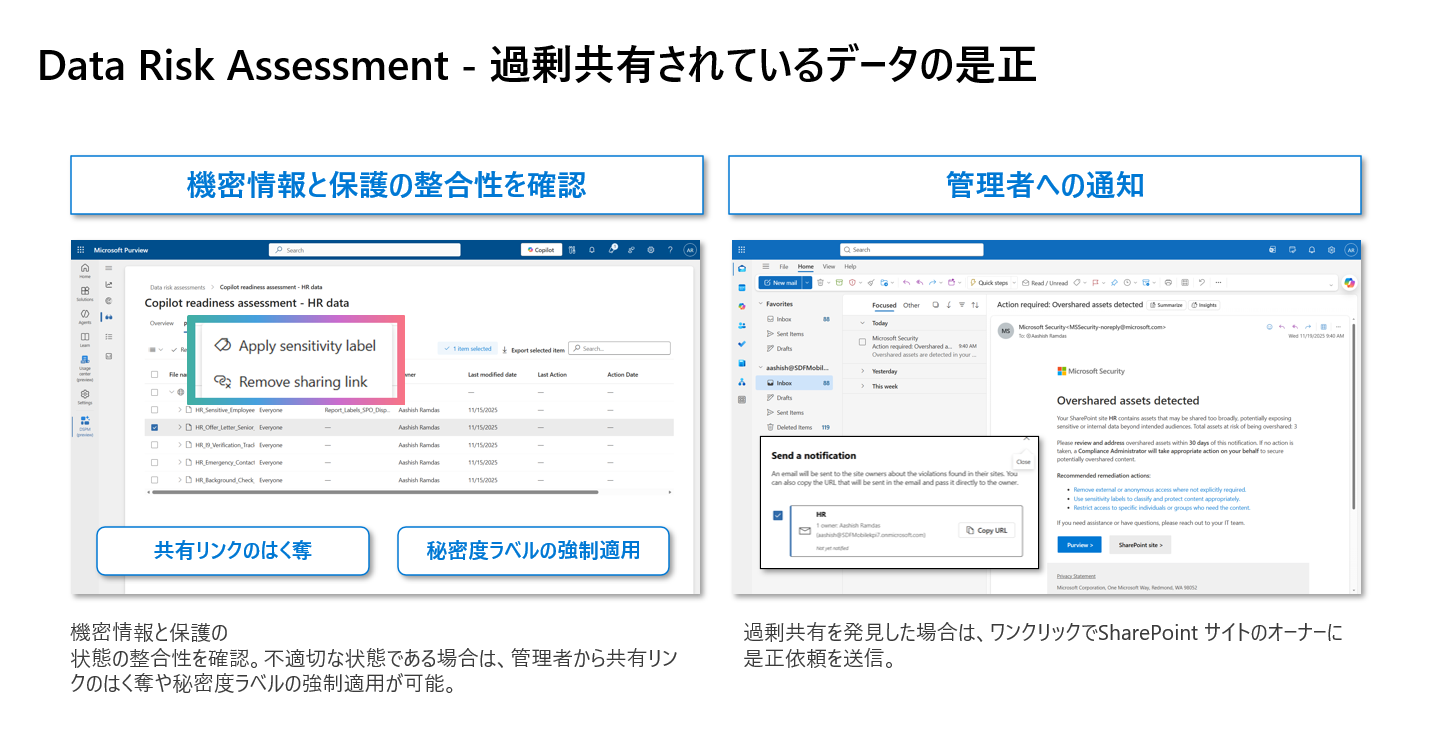Switch to the Other inbox tab
Image resolution: width=1432 pixels, height=732 pixels.
[x=911, y=305]
